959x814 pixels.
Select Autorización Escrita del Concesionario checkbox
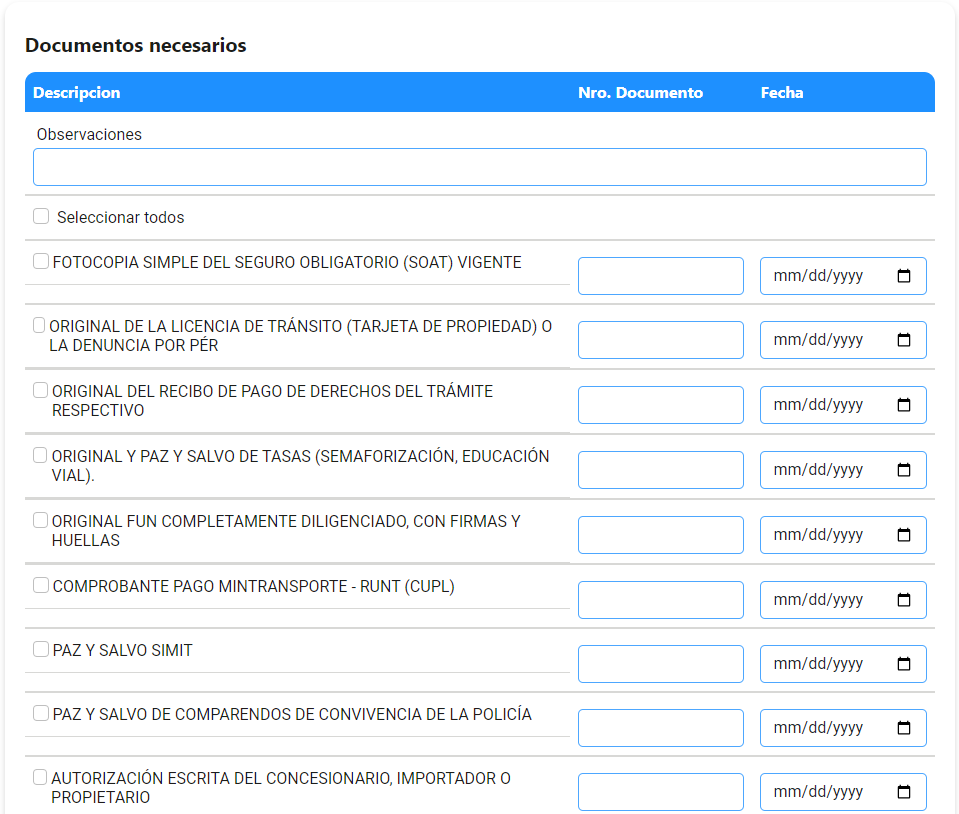(x=40, y=777)
